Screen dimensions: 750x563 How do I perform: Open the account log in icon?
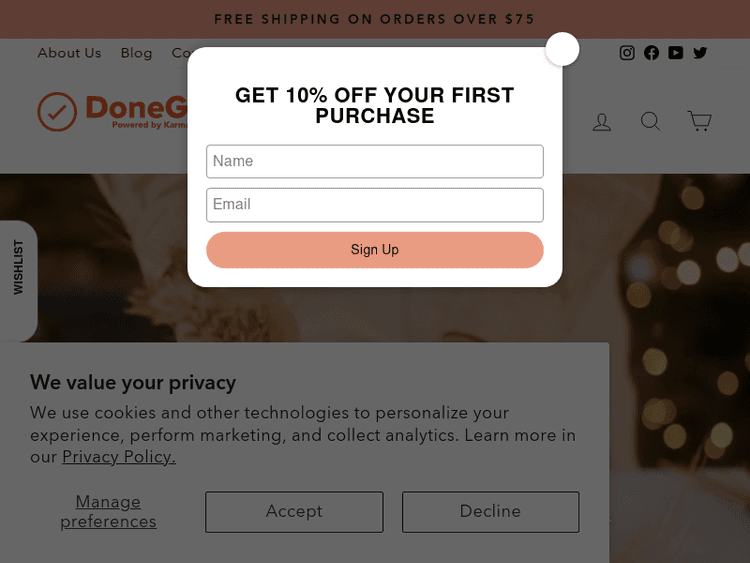click(602, 122)
